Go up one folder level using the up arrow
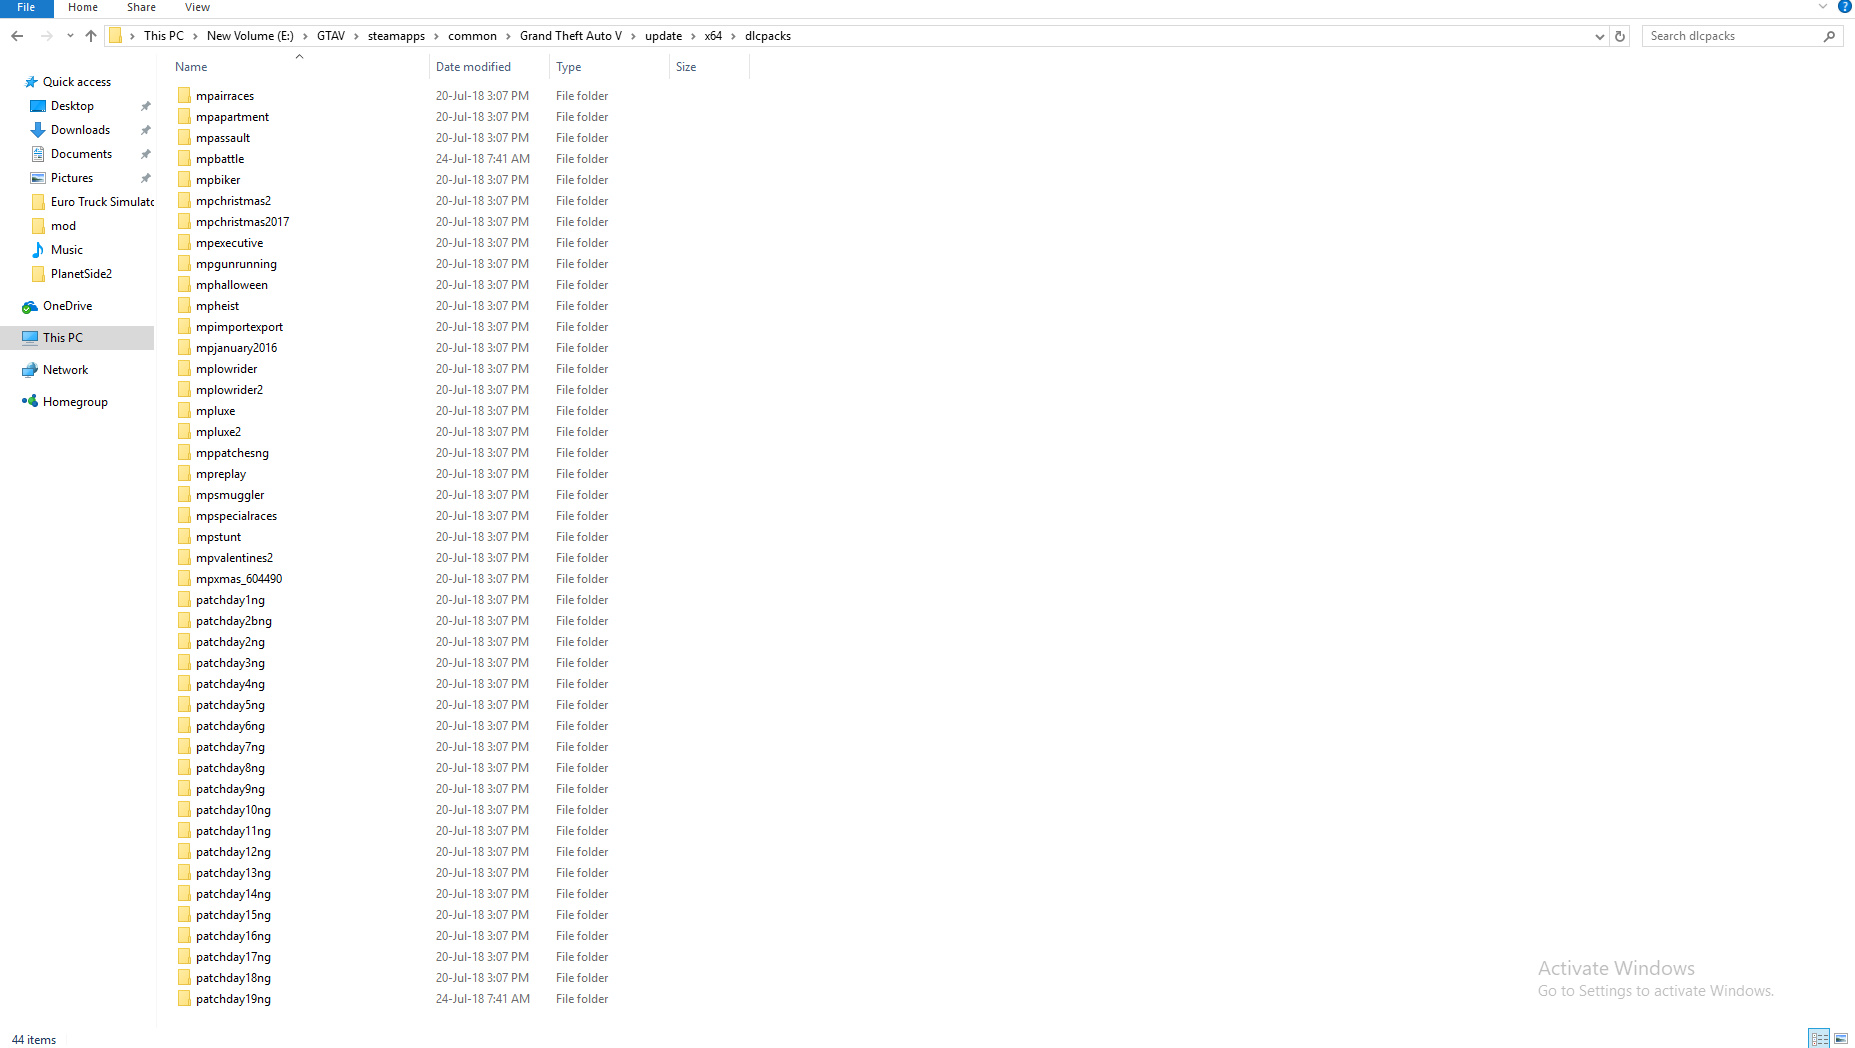This screenshot has height=1048, width=1855. point(90,35)
